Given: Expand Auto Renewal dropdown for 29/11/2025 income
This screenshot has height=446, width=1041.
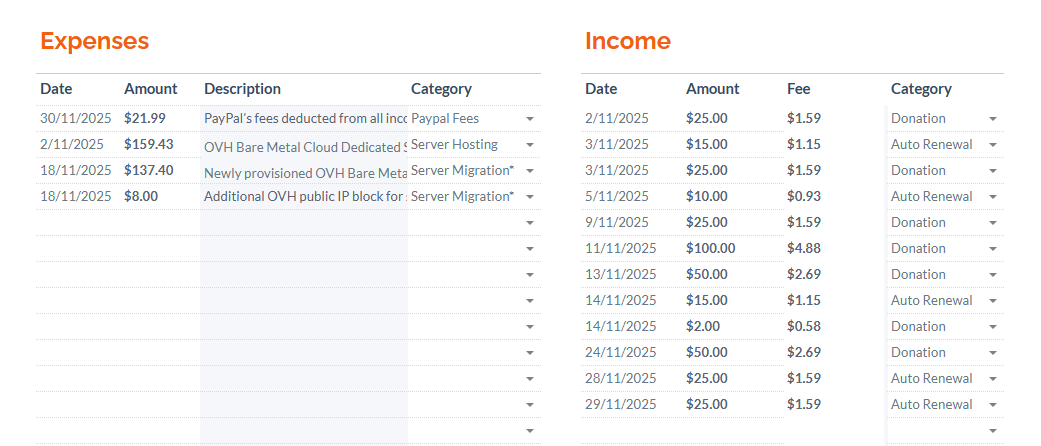Looking at the screenshot, I should point(992,405).
